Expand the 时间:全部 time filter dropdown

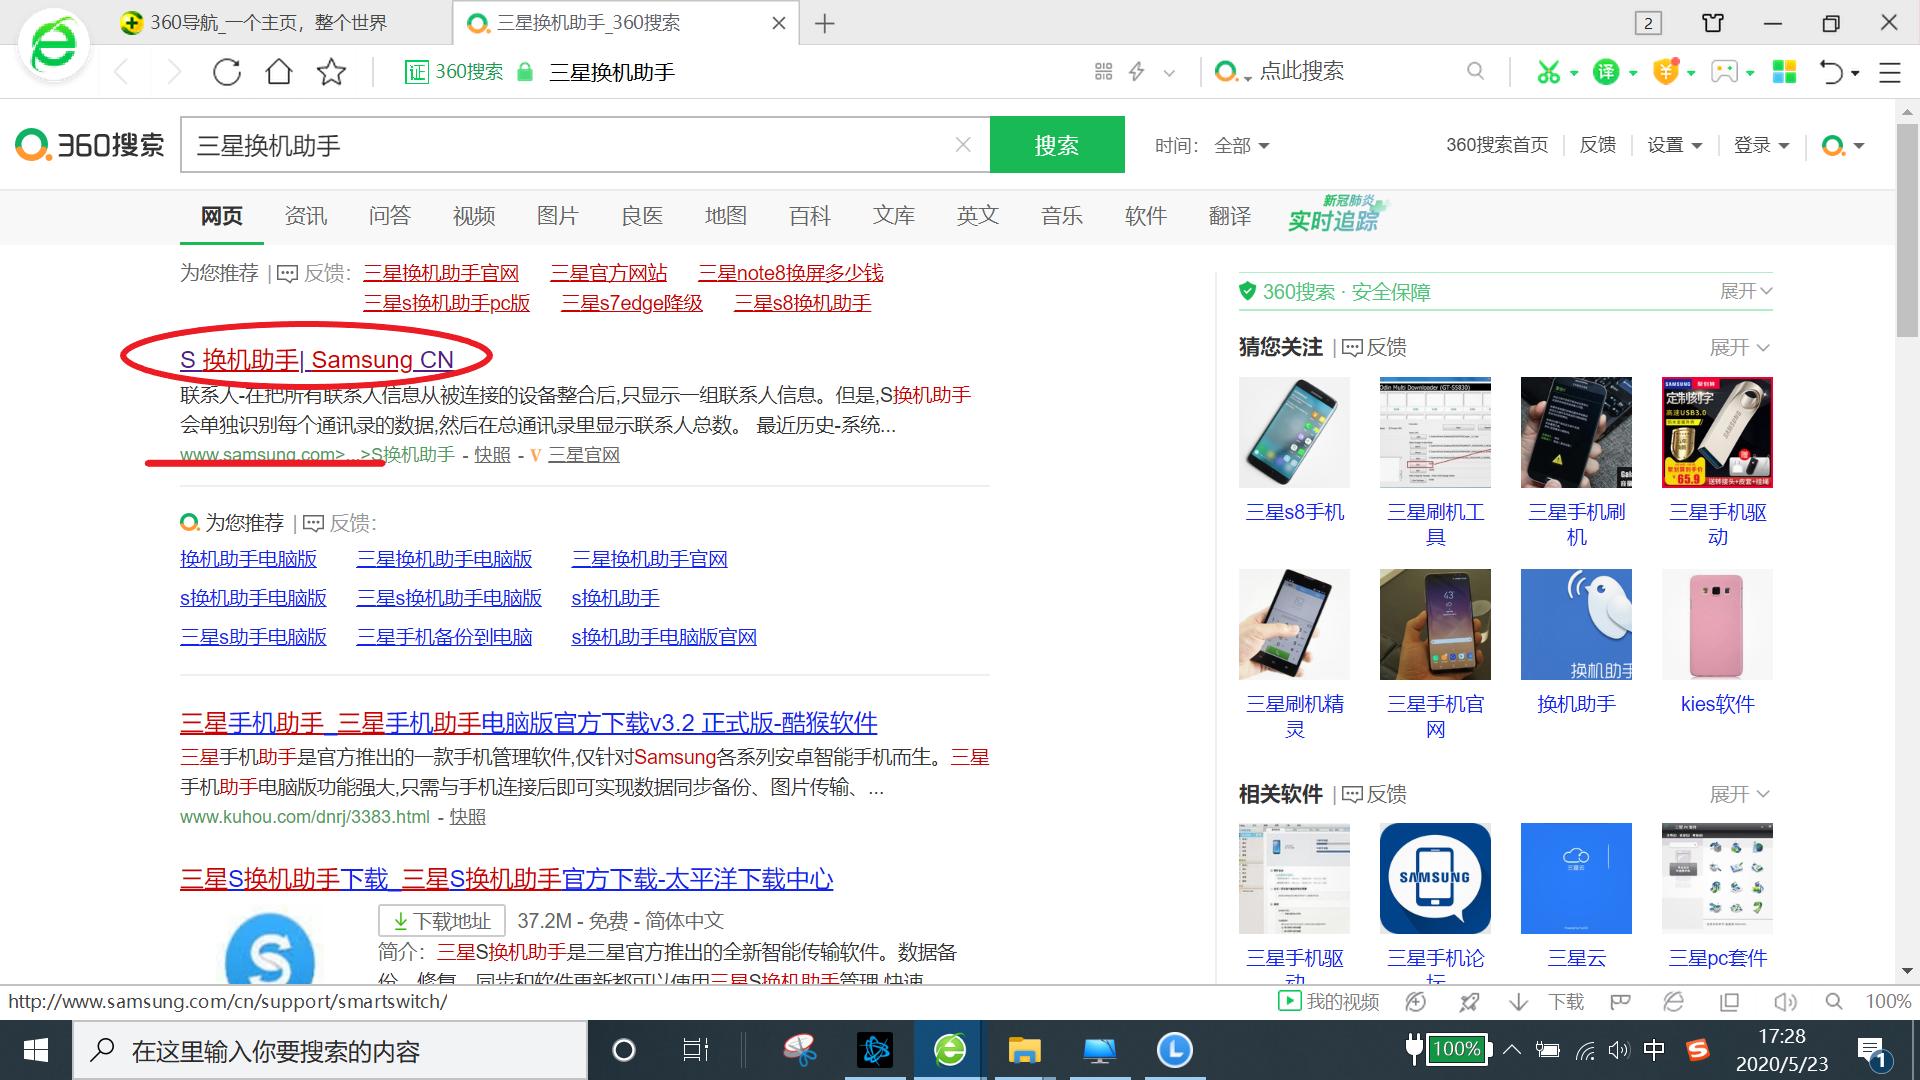click(1213, 145)
